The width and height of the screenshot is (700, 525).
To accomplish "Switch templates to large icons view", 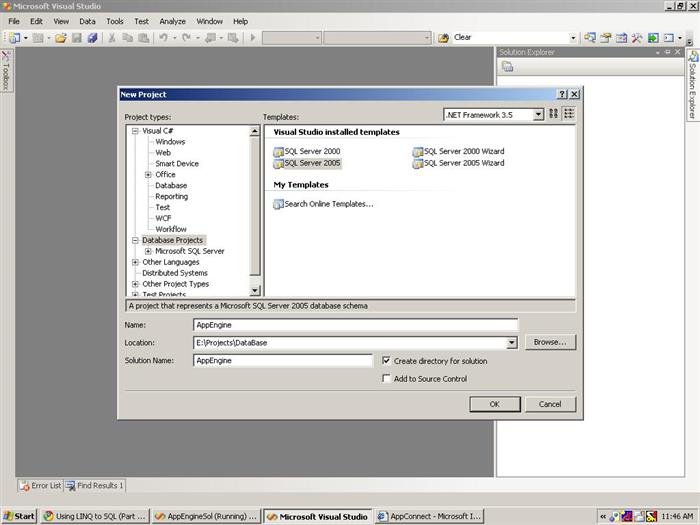I will pyautogui.click(x=554, y=114).
